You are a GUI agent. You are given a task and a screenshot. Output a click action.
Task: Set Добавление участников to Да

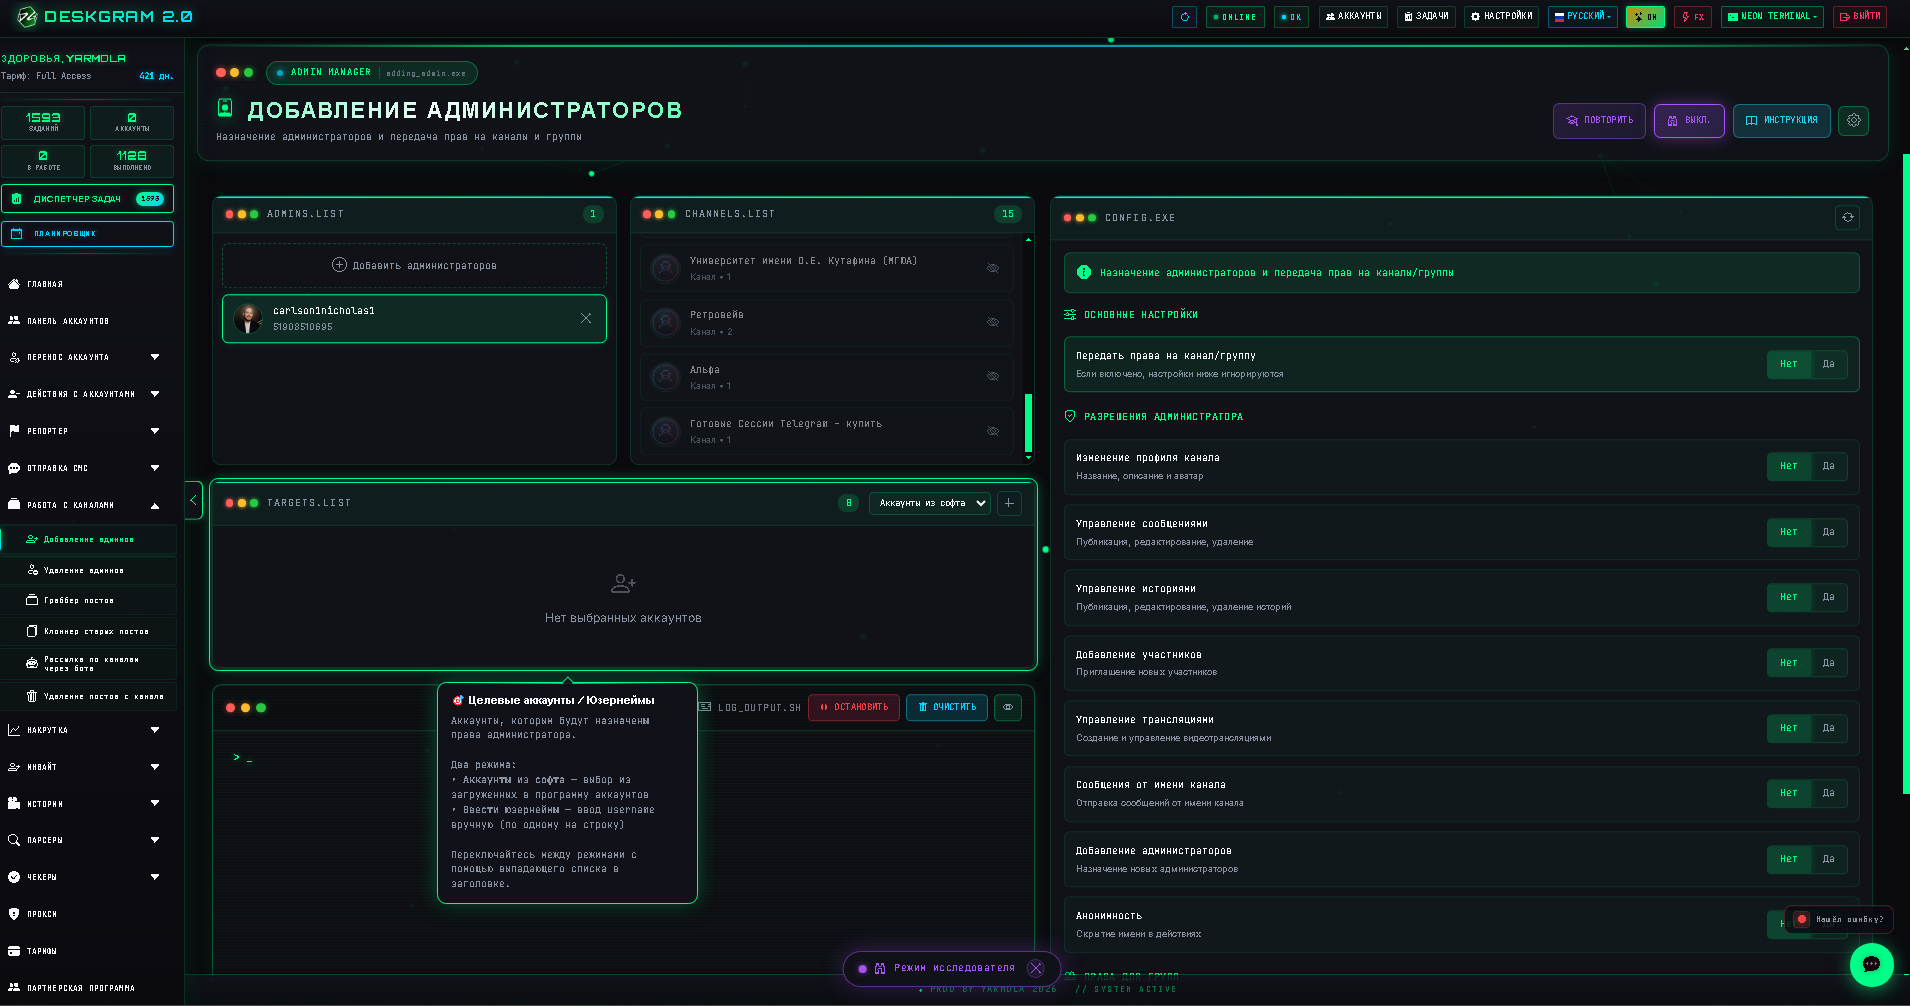pyautogui.click(x=1829, y=664)
